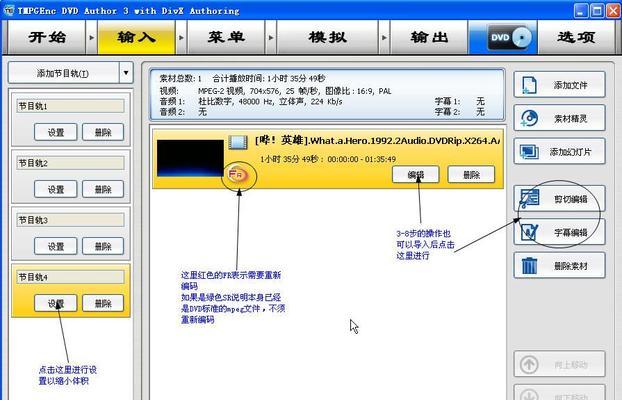Click the 添加节目轨(T) button
The height and width of the screenshot is (400, 622).
(x=63, y=73)
